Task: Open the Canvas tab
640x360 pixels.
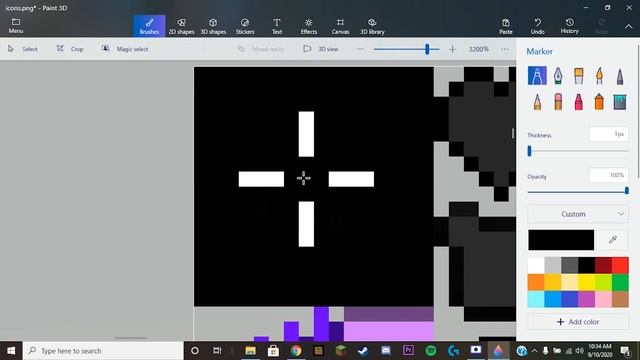Action: pos(340,26)
